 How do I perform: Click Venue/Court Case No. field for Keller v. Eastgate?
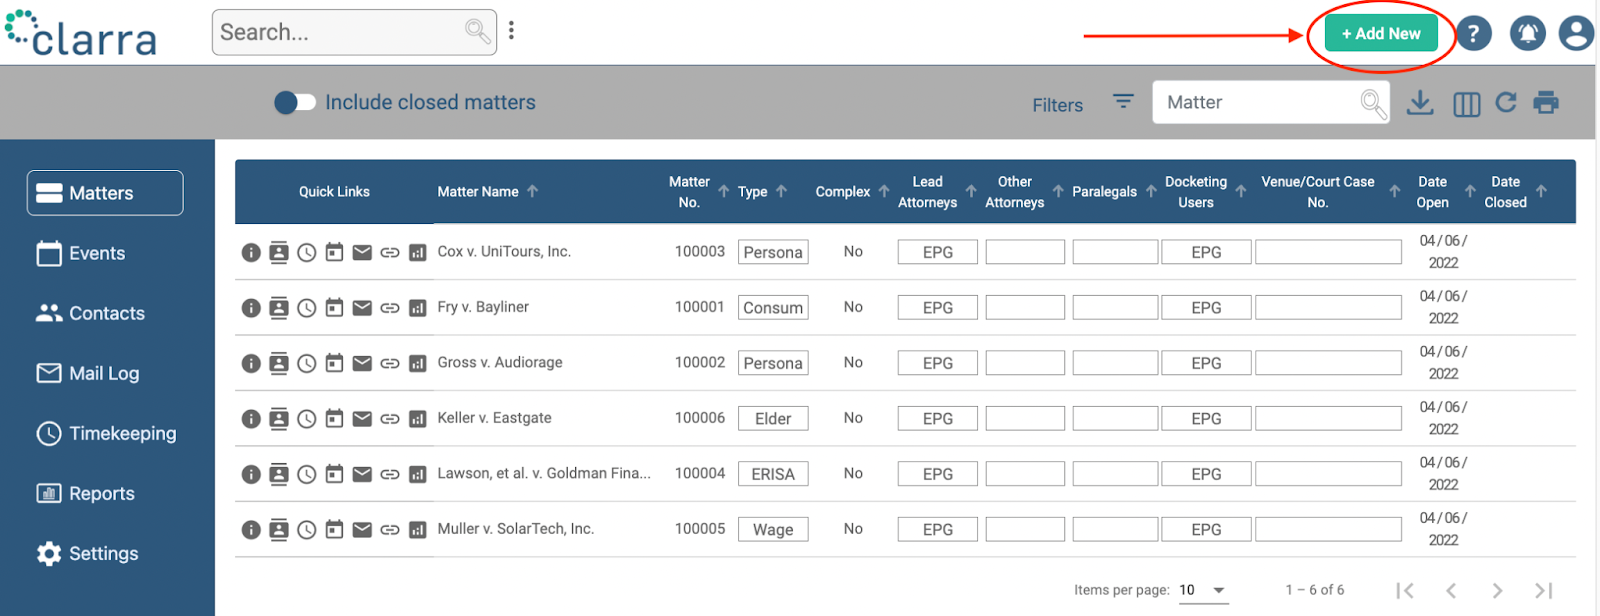[x=1328, y=419]
